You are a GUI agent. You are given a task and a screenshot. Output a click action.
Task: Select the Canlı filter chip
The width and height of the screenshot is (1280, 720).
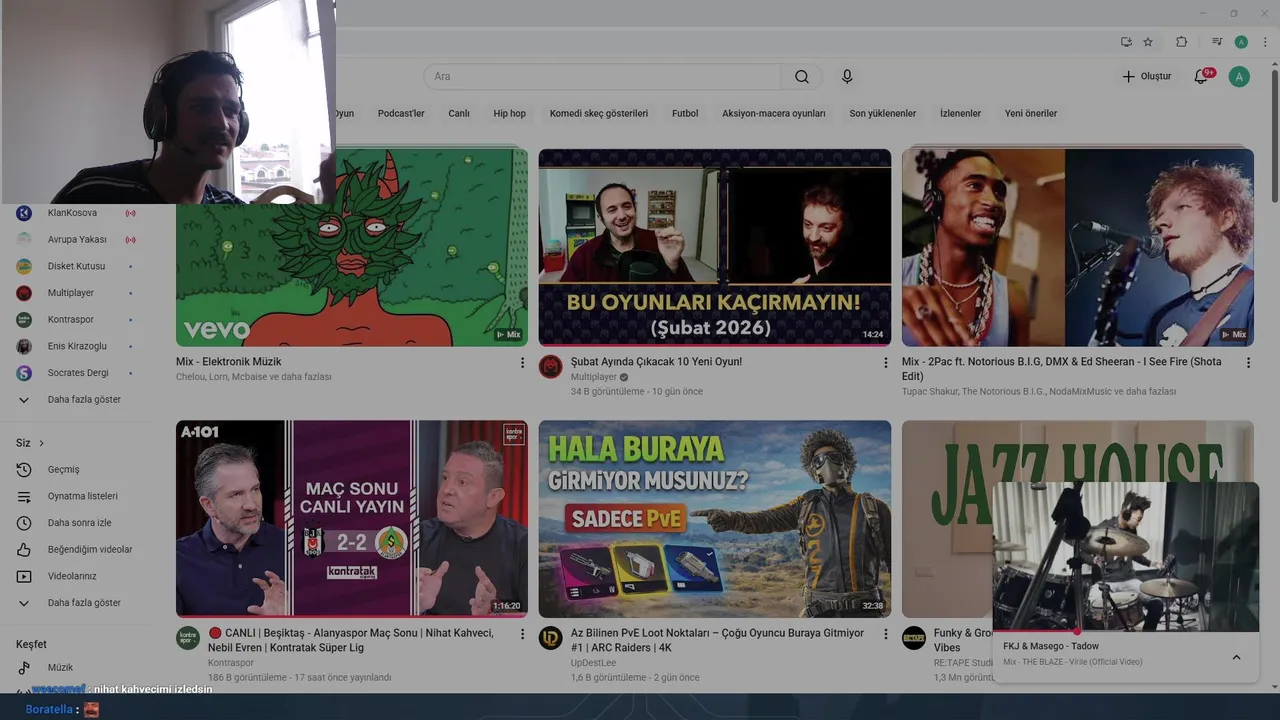pos(459,113)
